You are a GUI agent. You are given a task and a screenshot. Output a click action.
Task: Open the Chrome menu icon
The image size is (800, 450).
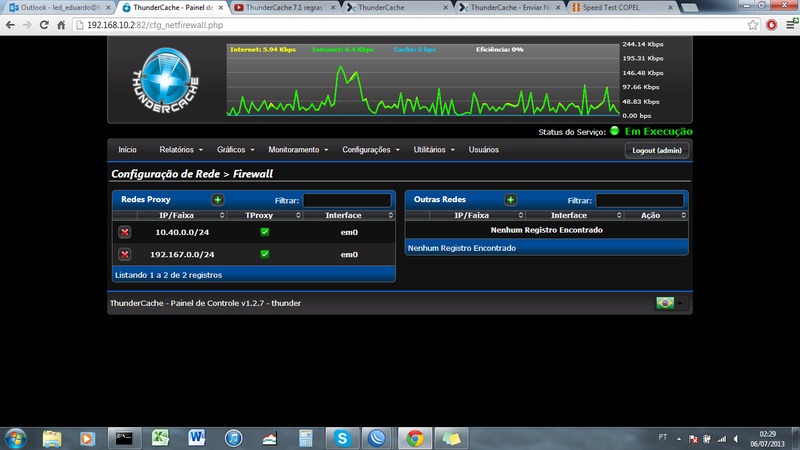tap(791, 24)
